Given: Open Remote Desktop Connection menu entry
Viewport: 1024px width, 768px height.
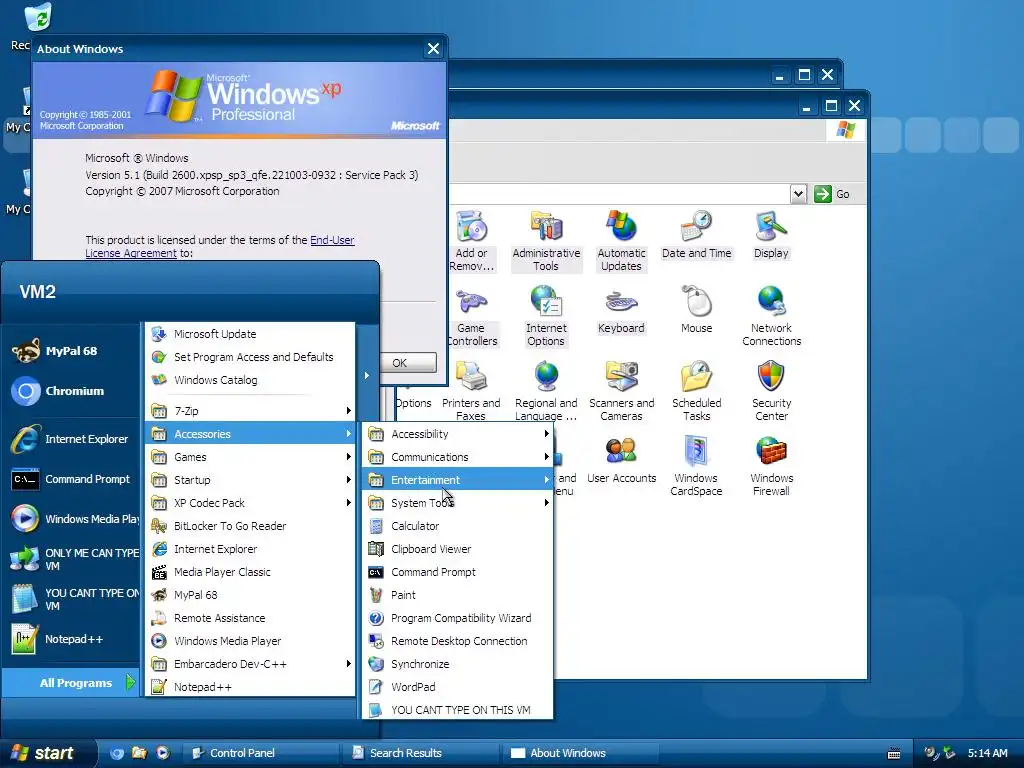Looking at the screenshot, I should point(458,641).
